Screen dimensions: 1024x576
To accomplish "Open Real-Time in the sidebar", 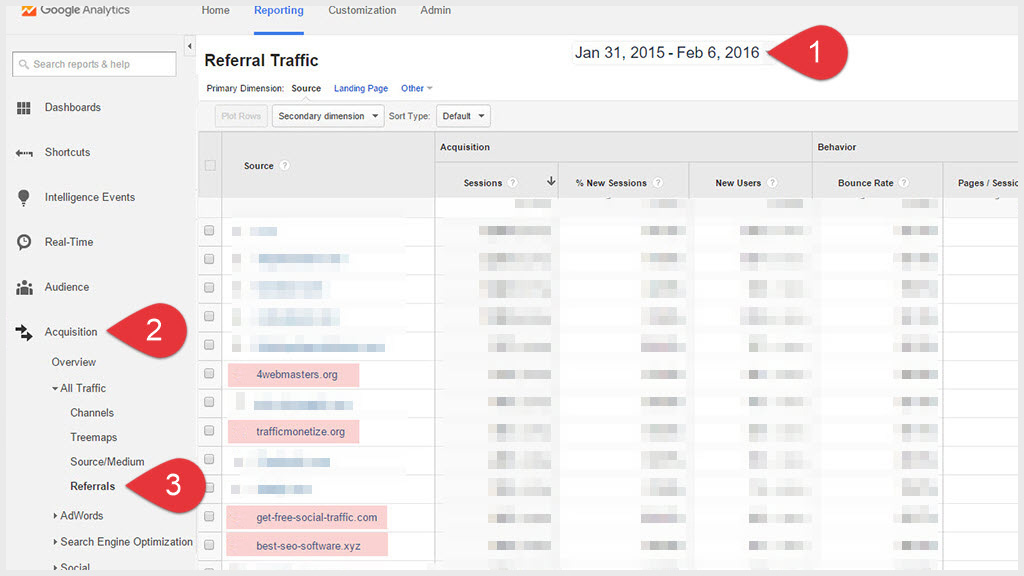I will [69, 242].
